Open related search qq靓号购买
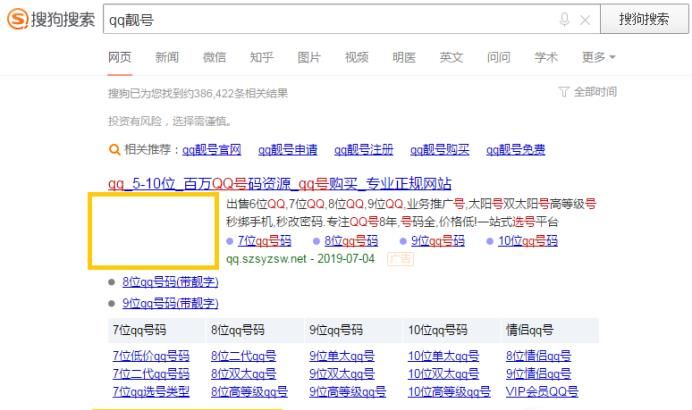The height and width of the screenshot is (410, 692). (440, 150)
